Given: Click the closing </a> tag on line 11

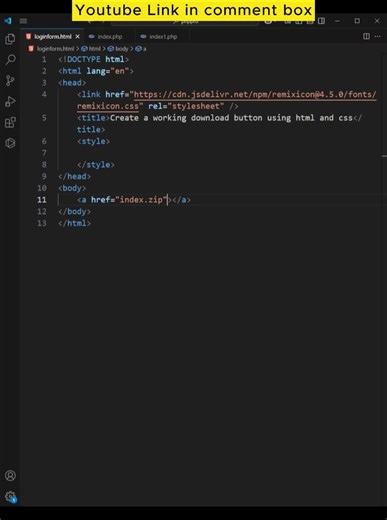Looking at the screenshot, I should 181,200.
